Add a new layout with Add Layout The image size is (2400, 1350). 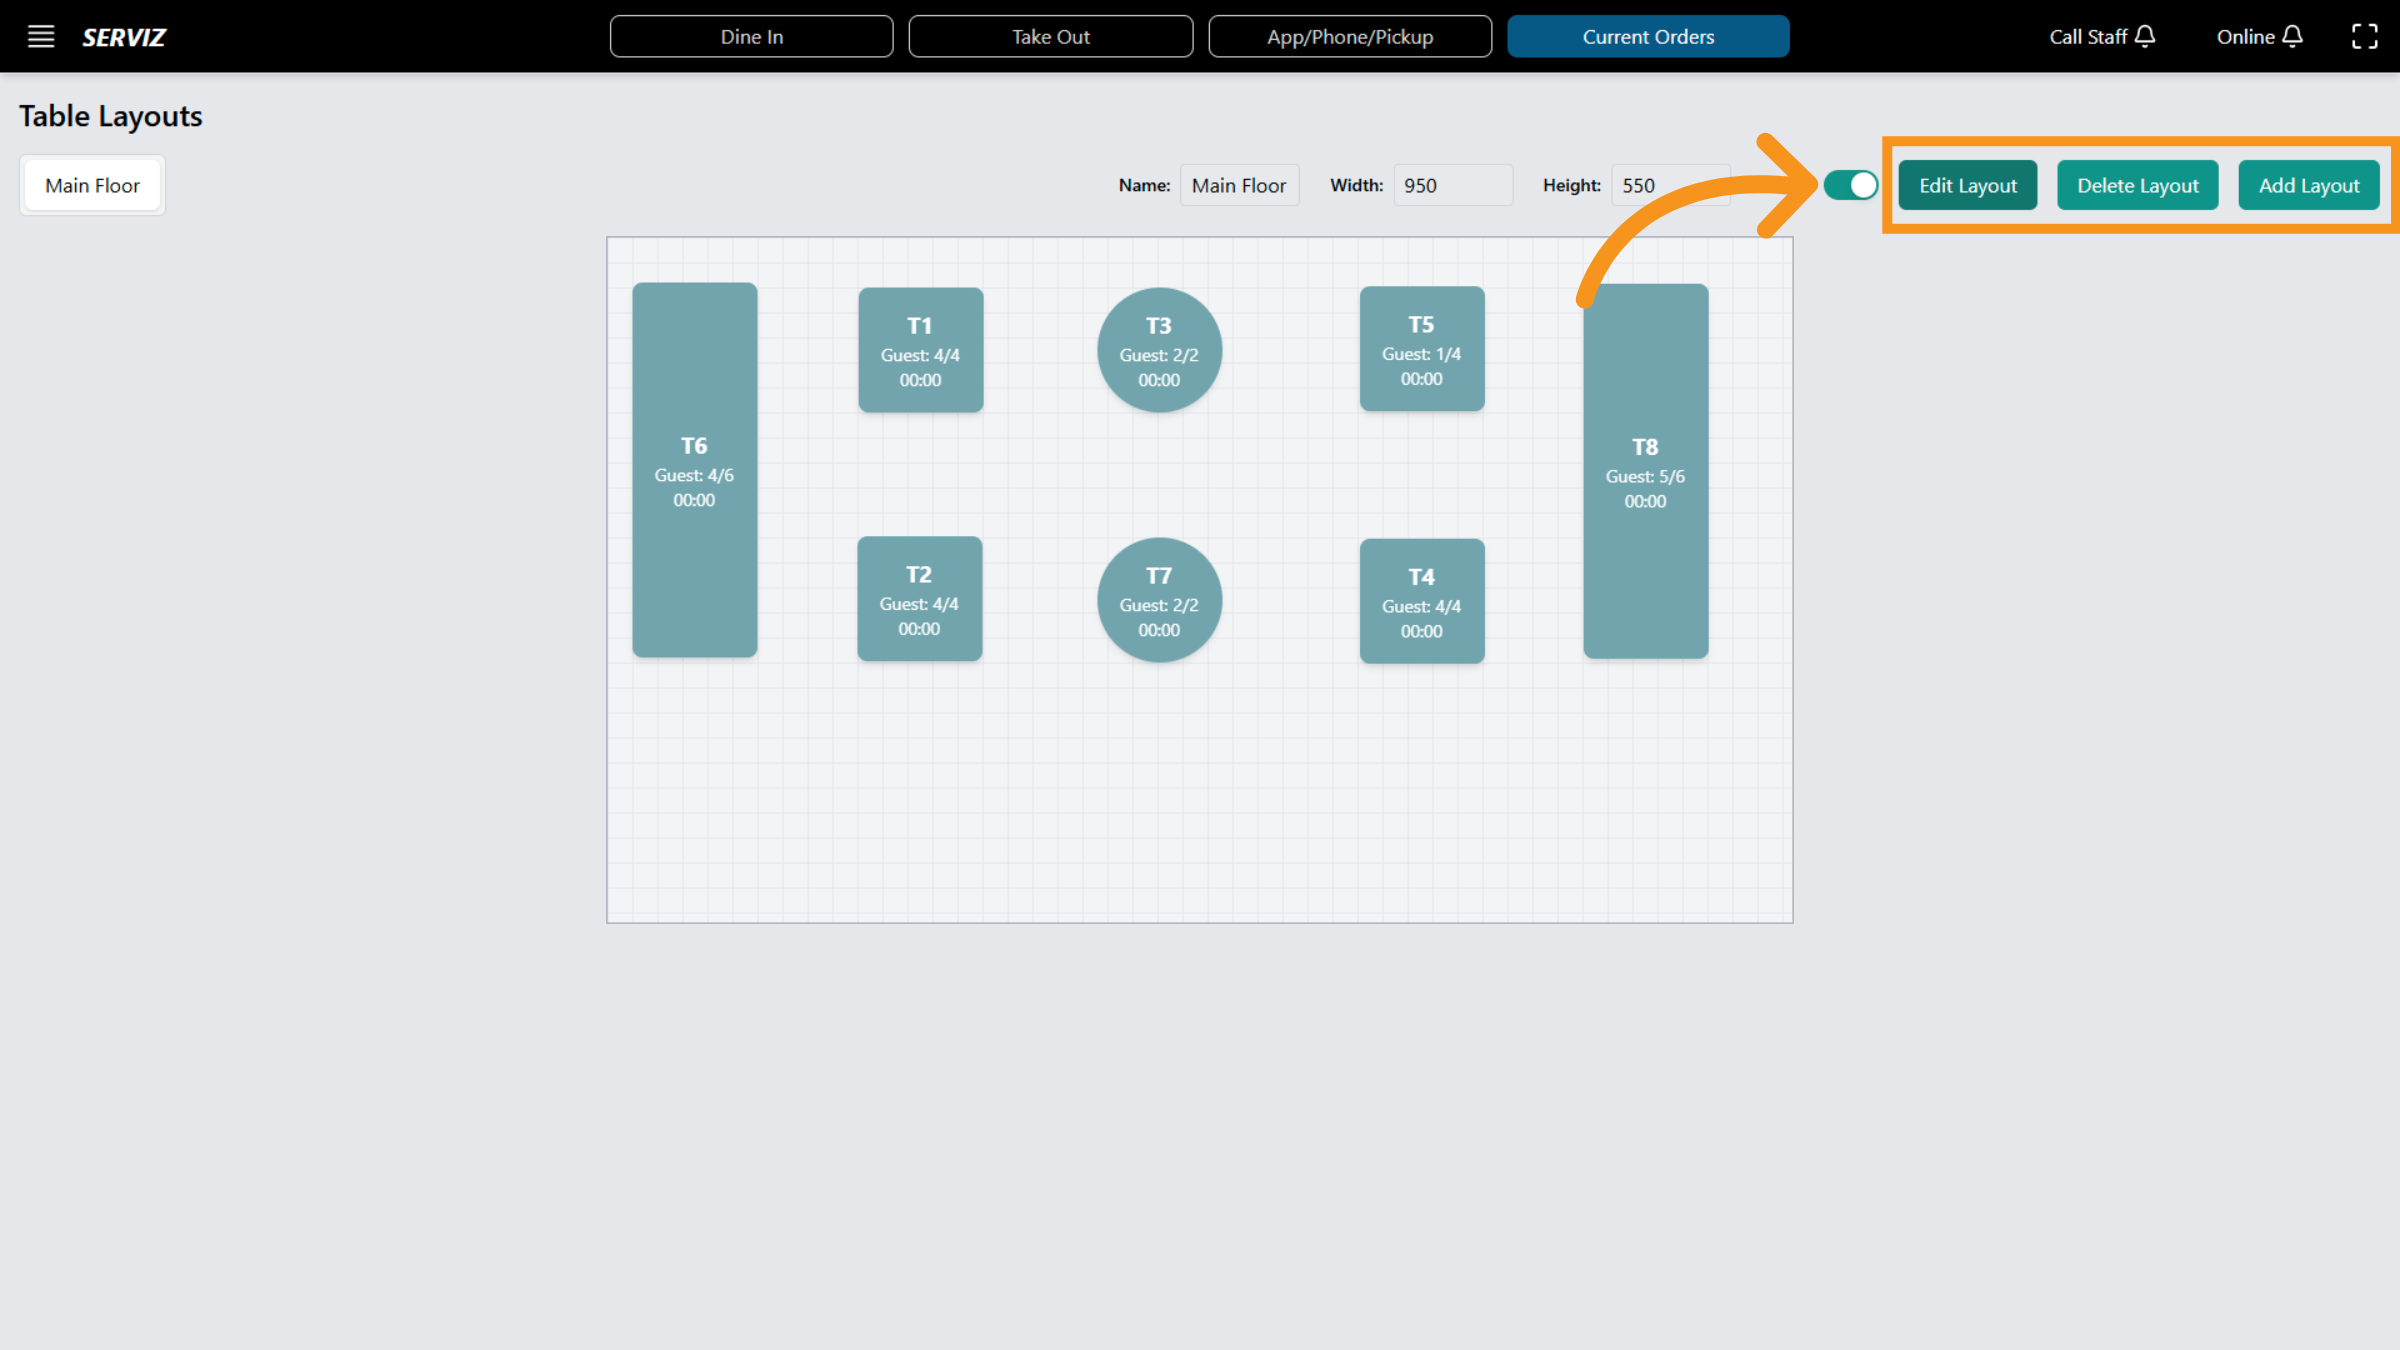point(2308,185)
